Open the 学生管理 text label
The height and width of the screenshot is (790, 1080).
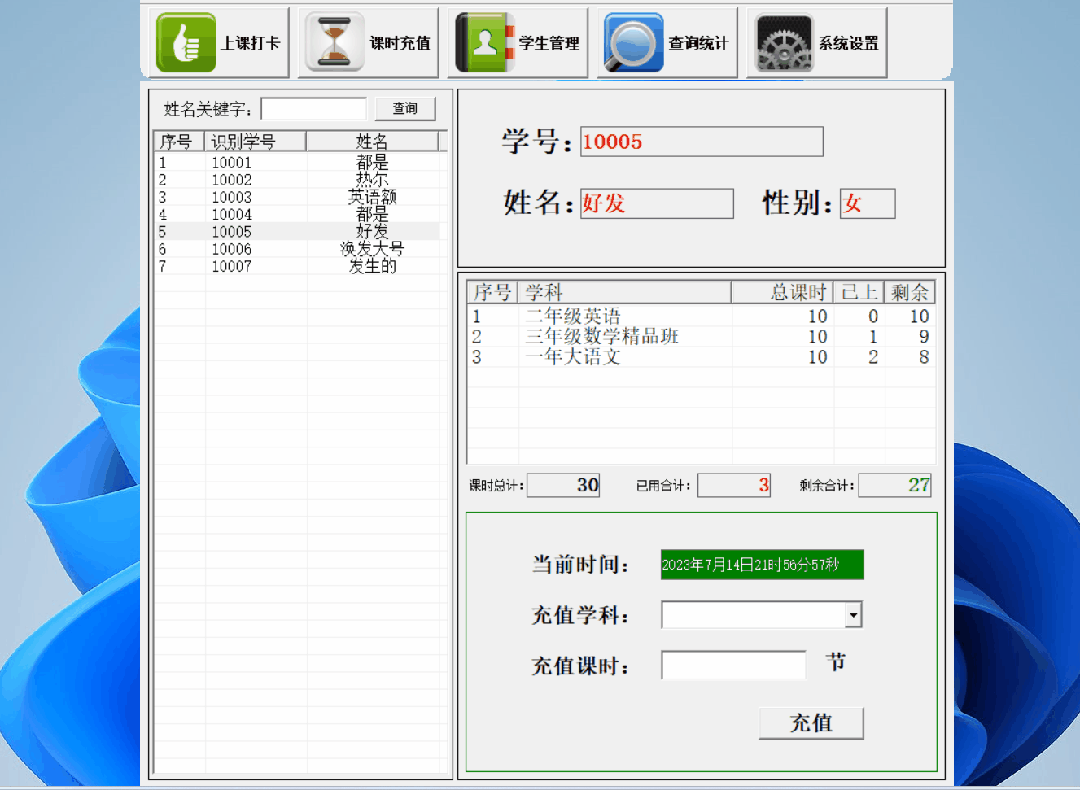(x=549, y=43)
